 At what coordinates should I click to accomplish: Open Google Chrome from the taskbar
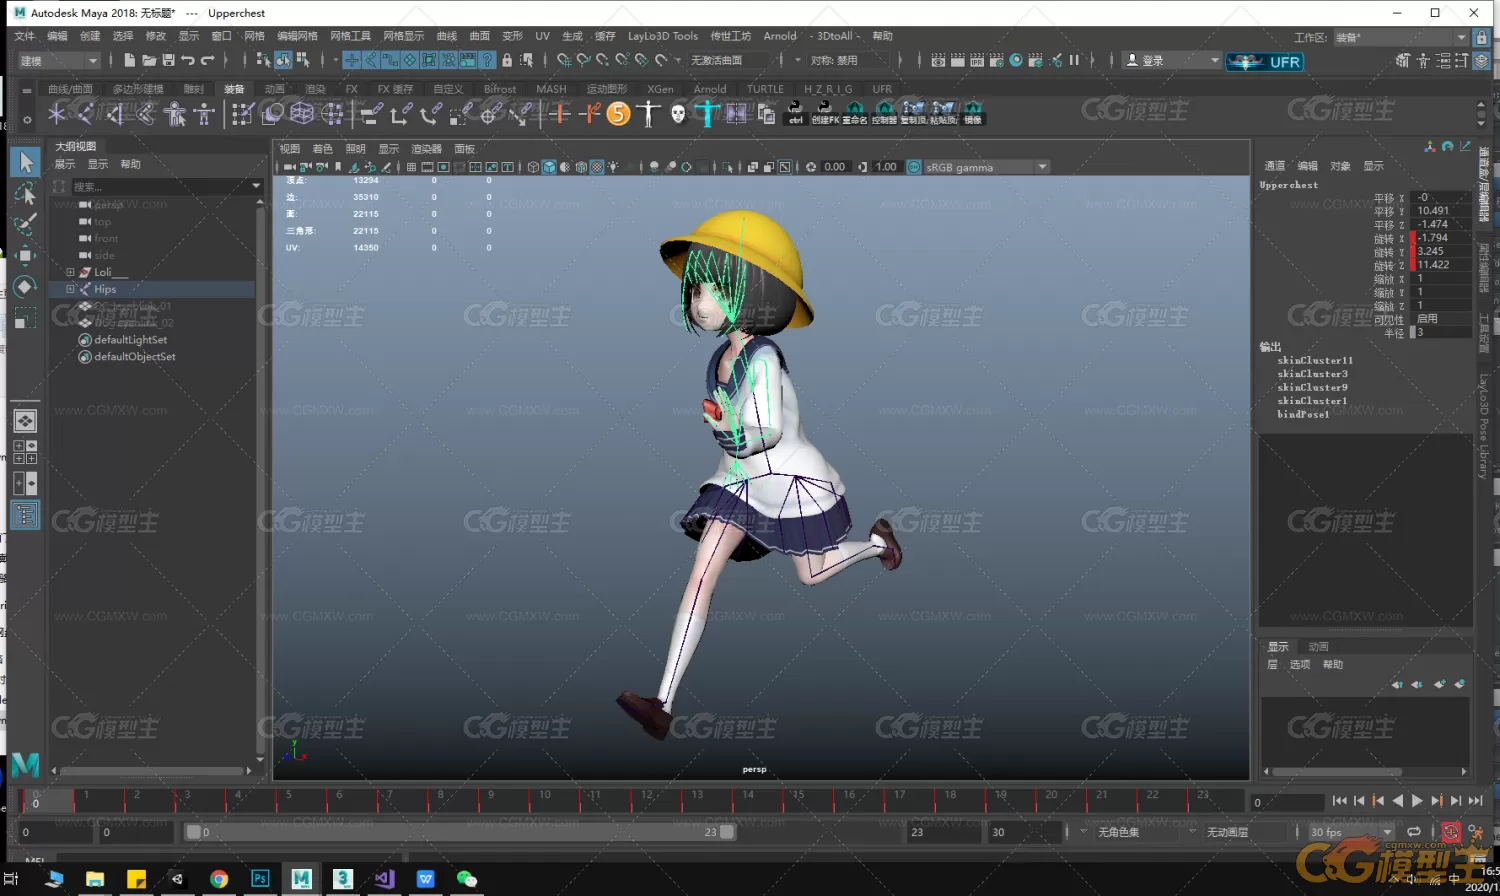(219, 879)
